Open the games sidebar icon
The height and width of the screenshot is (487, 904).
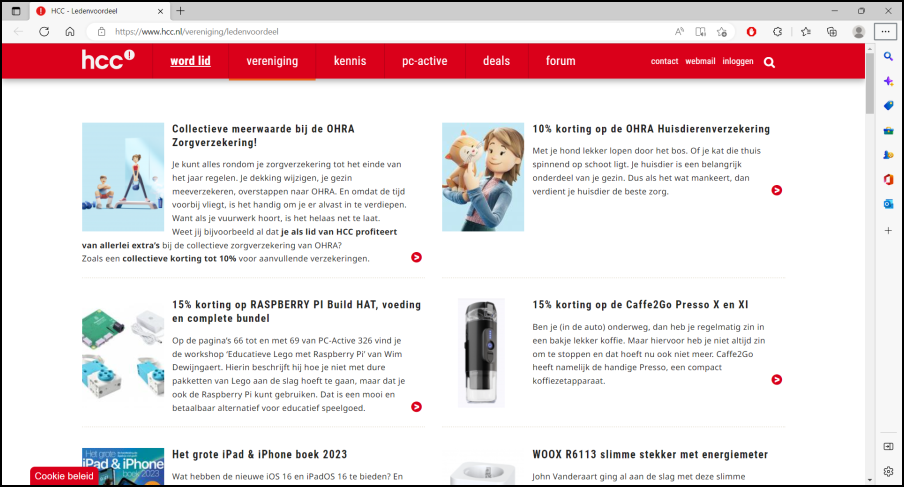[888, 155]
